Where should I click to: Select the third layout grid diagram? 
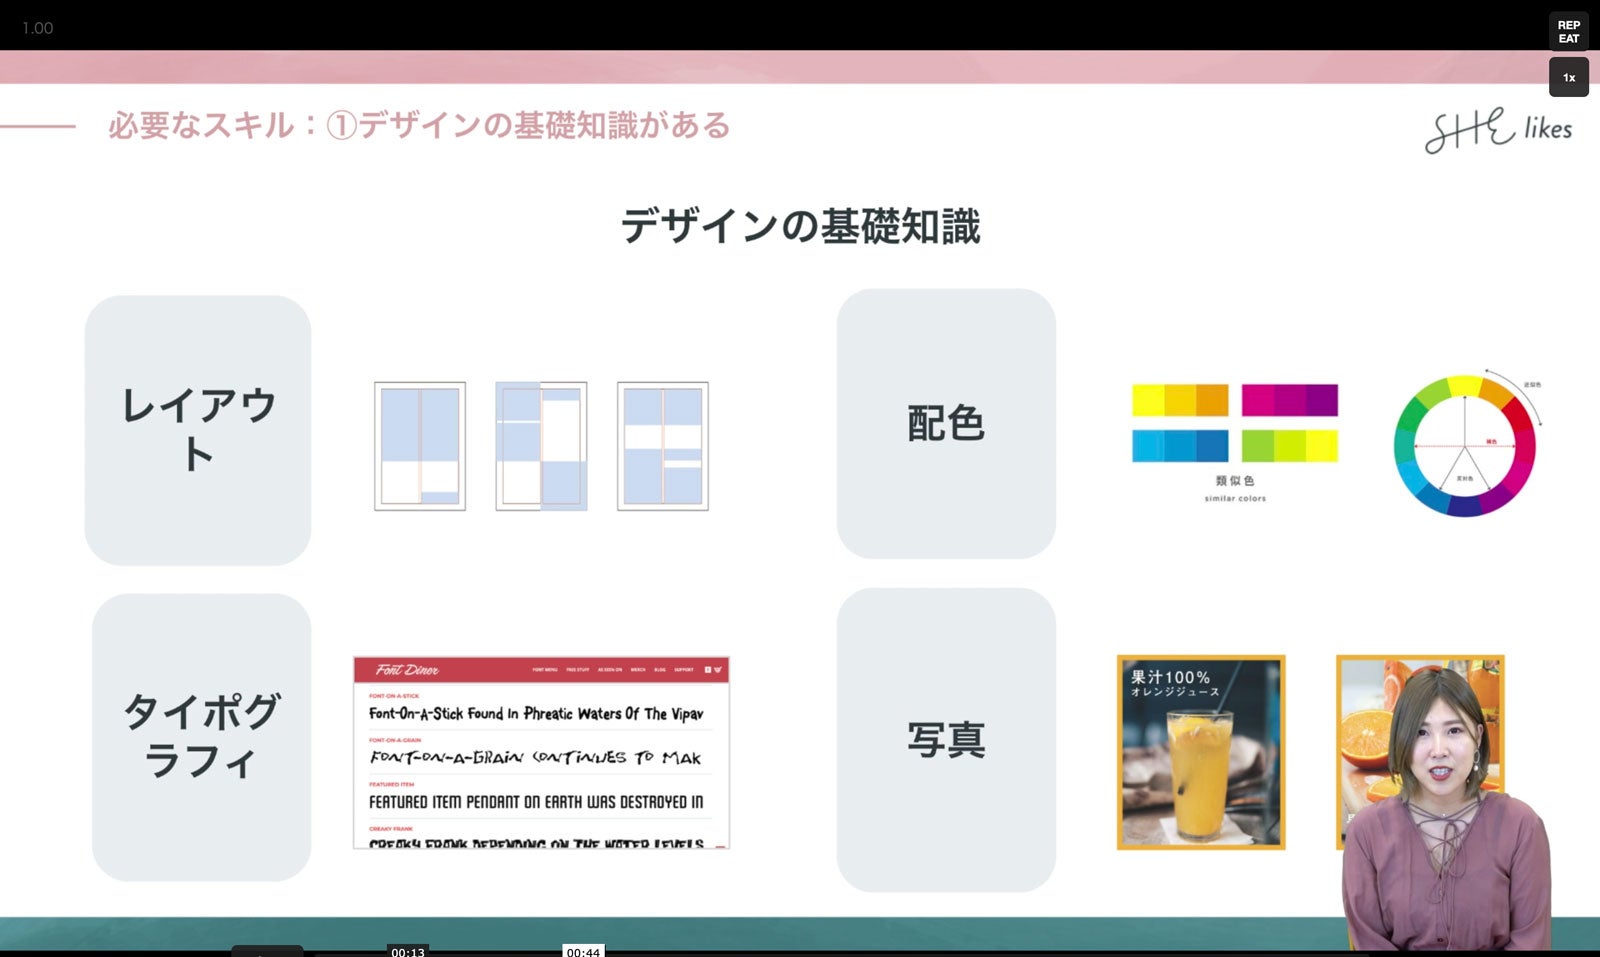pos(662,446)
